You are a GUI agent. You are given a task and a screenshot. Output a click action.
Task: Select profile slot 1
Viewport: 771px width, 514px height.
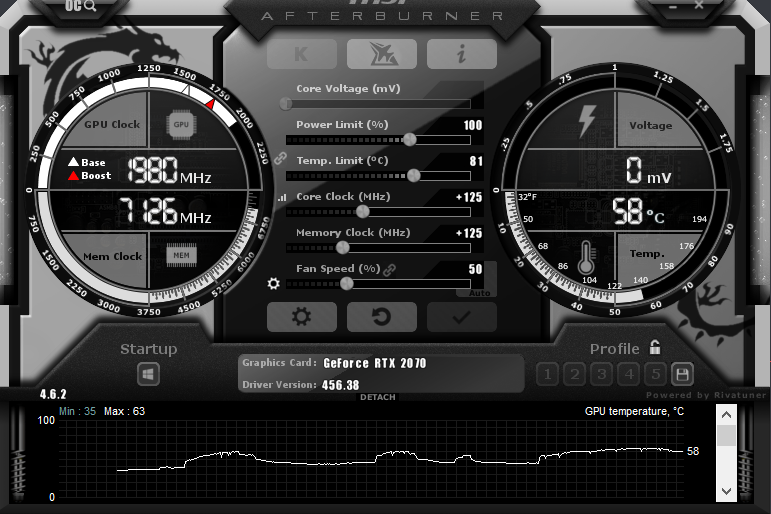pyautogui.click(x=547, y=374)
